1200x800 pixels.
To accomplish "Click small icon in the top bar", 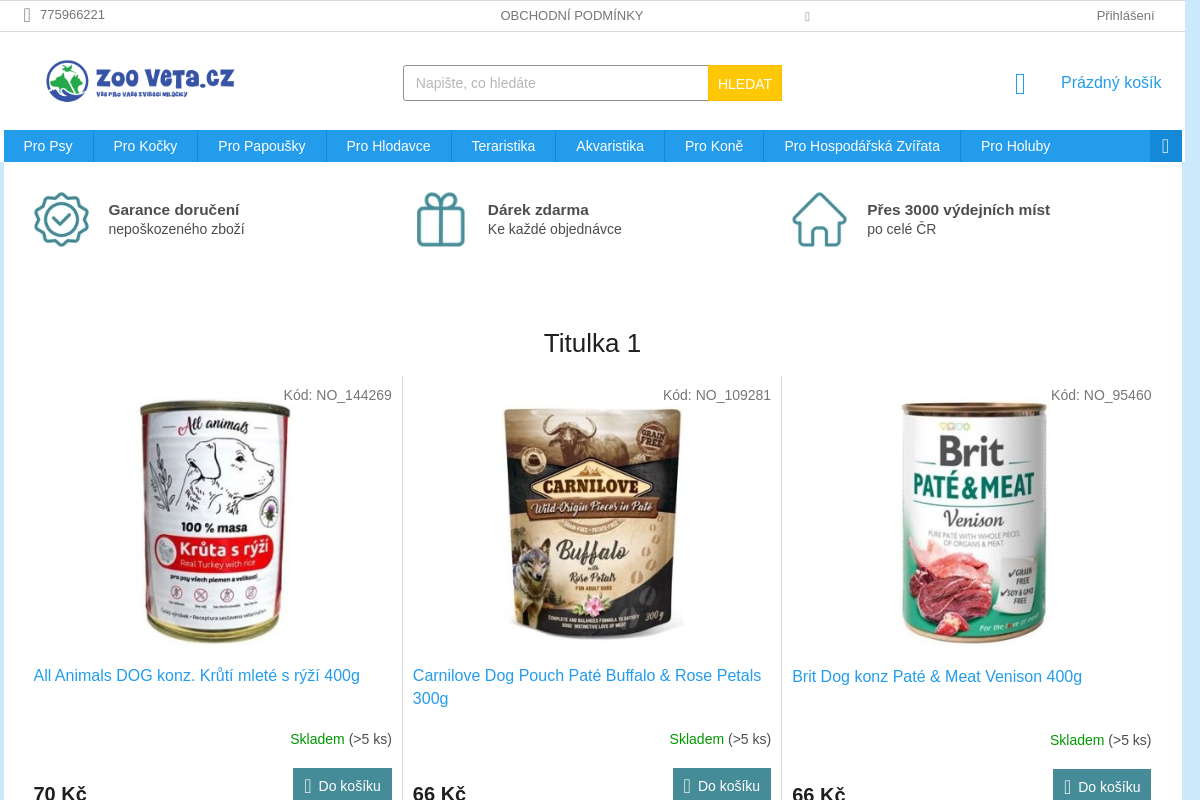I will pos(807,17).
